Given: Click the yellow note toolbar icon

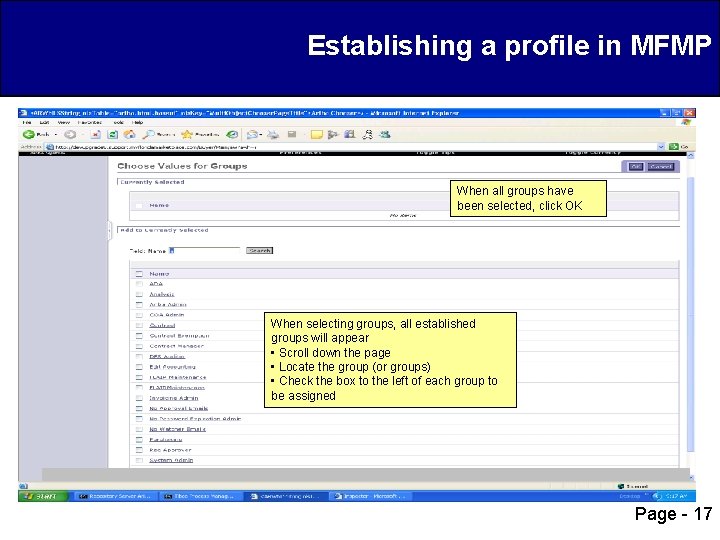Looking at the screenshot, I should pyautogui.click(x=316, y=135).
